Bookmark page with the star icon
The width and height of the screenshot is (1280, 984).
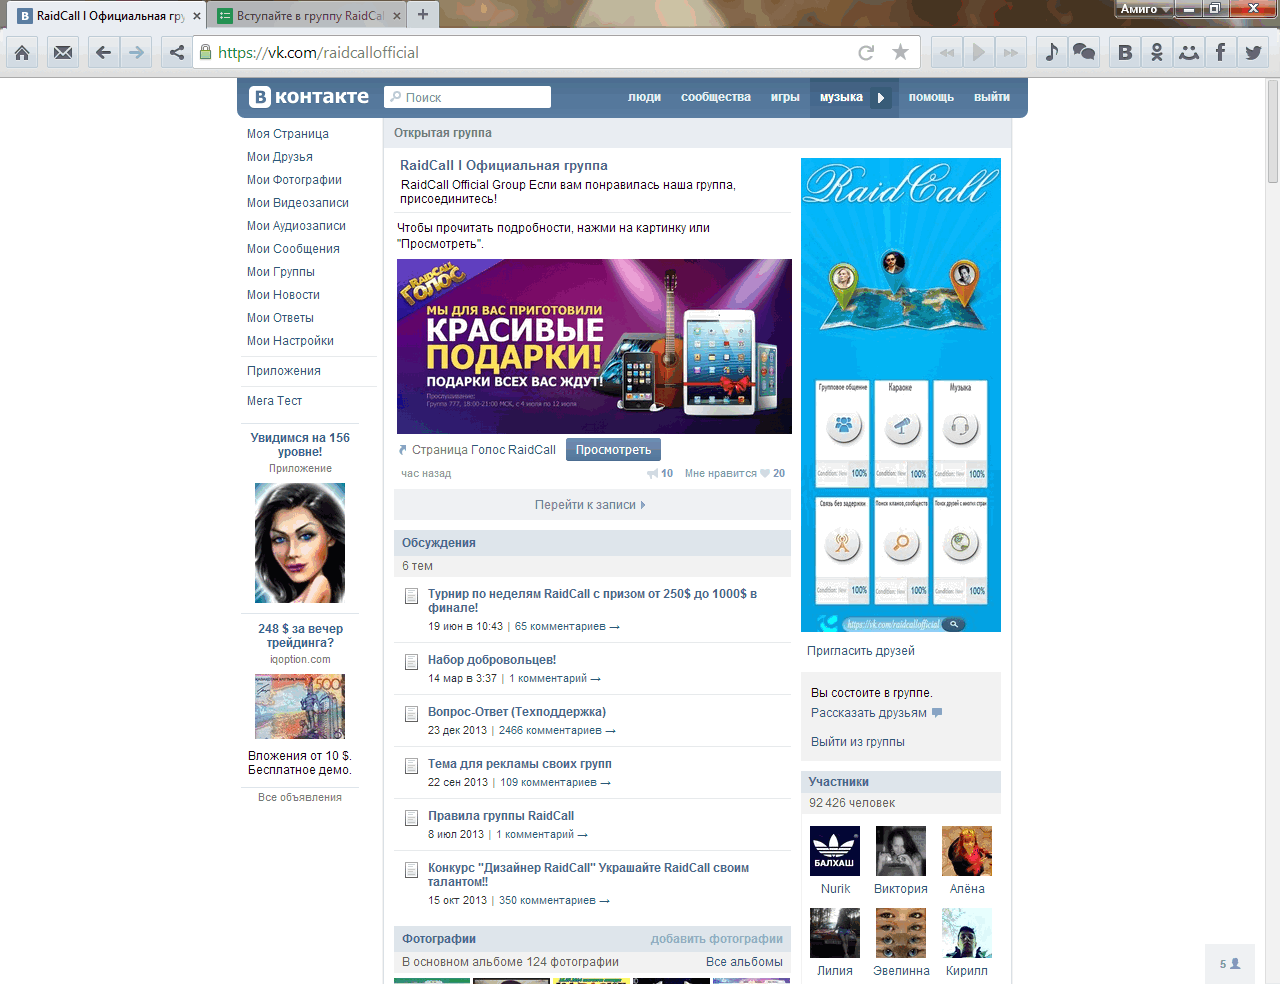tap(900, 52)
